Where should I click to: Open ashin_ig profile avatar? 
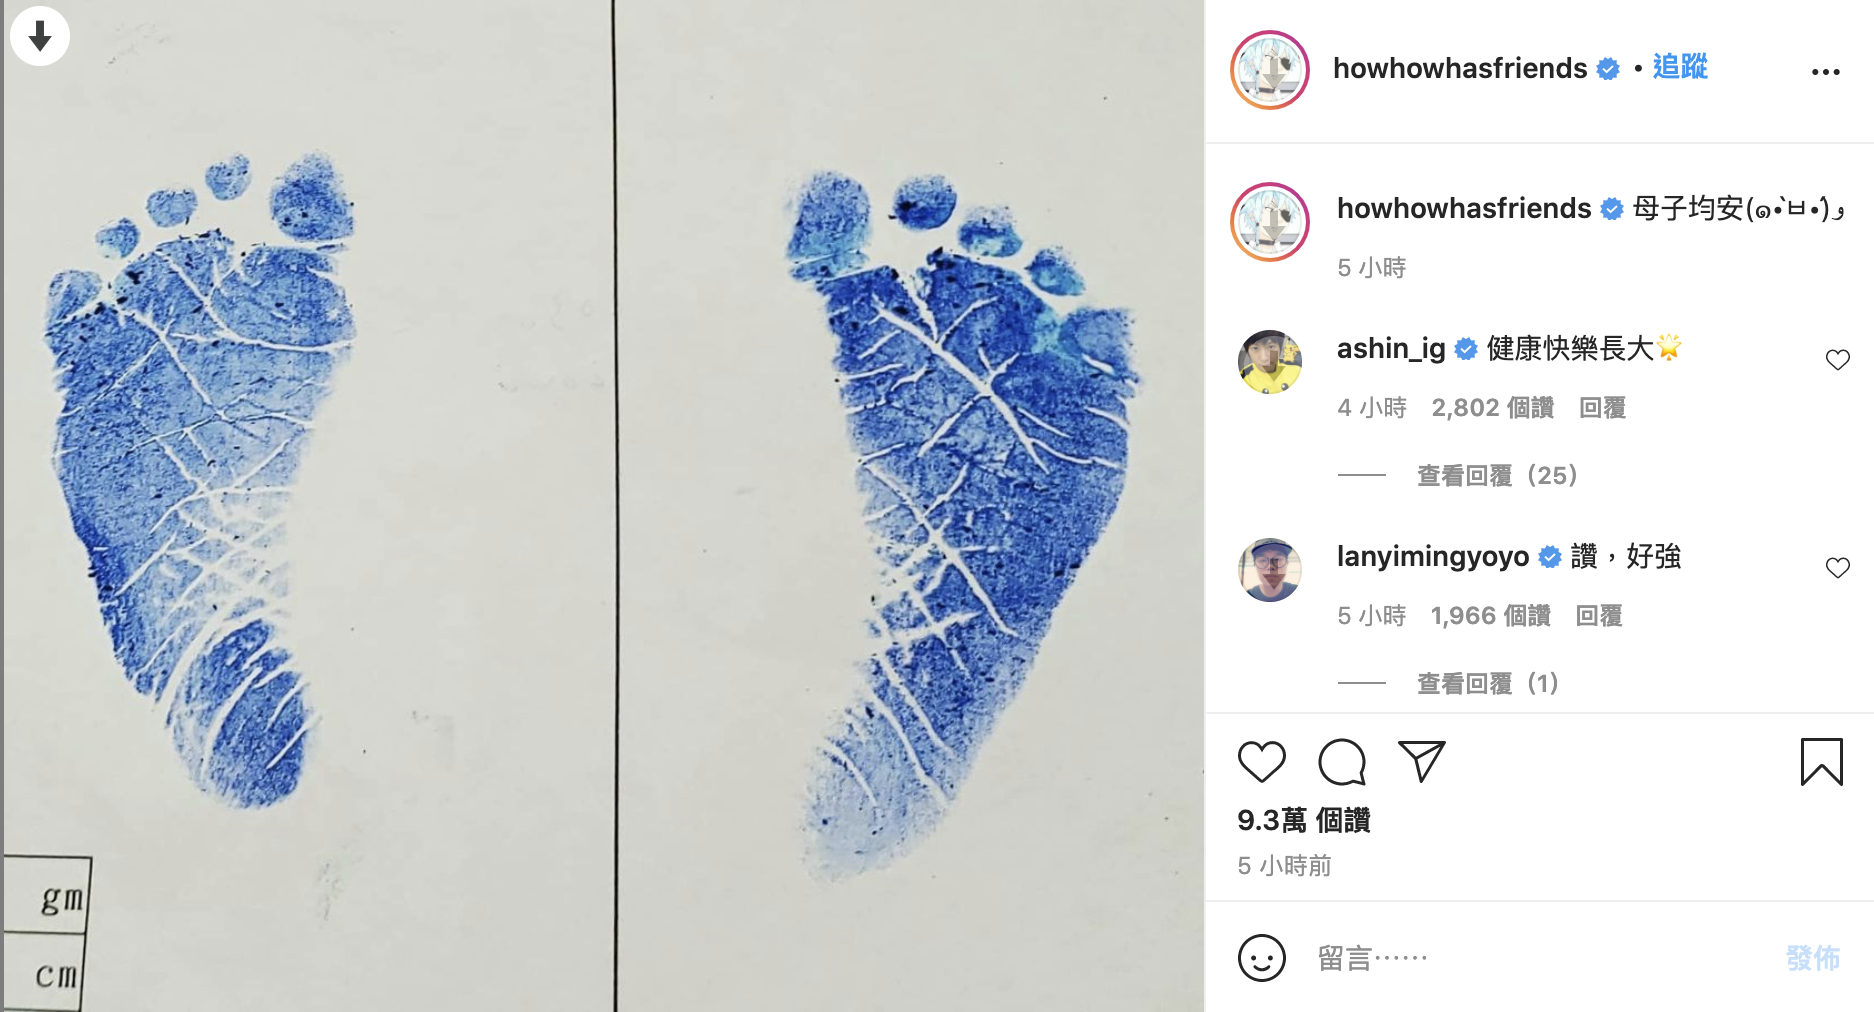click(1270, 362)
